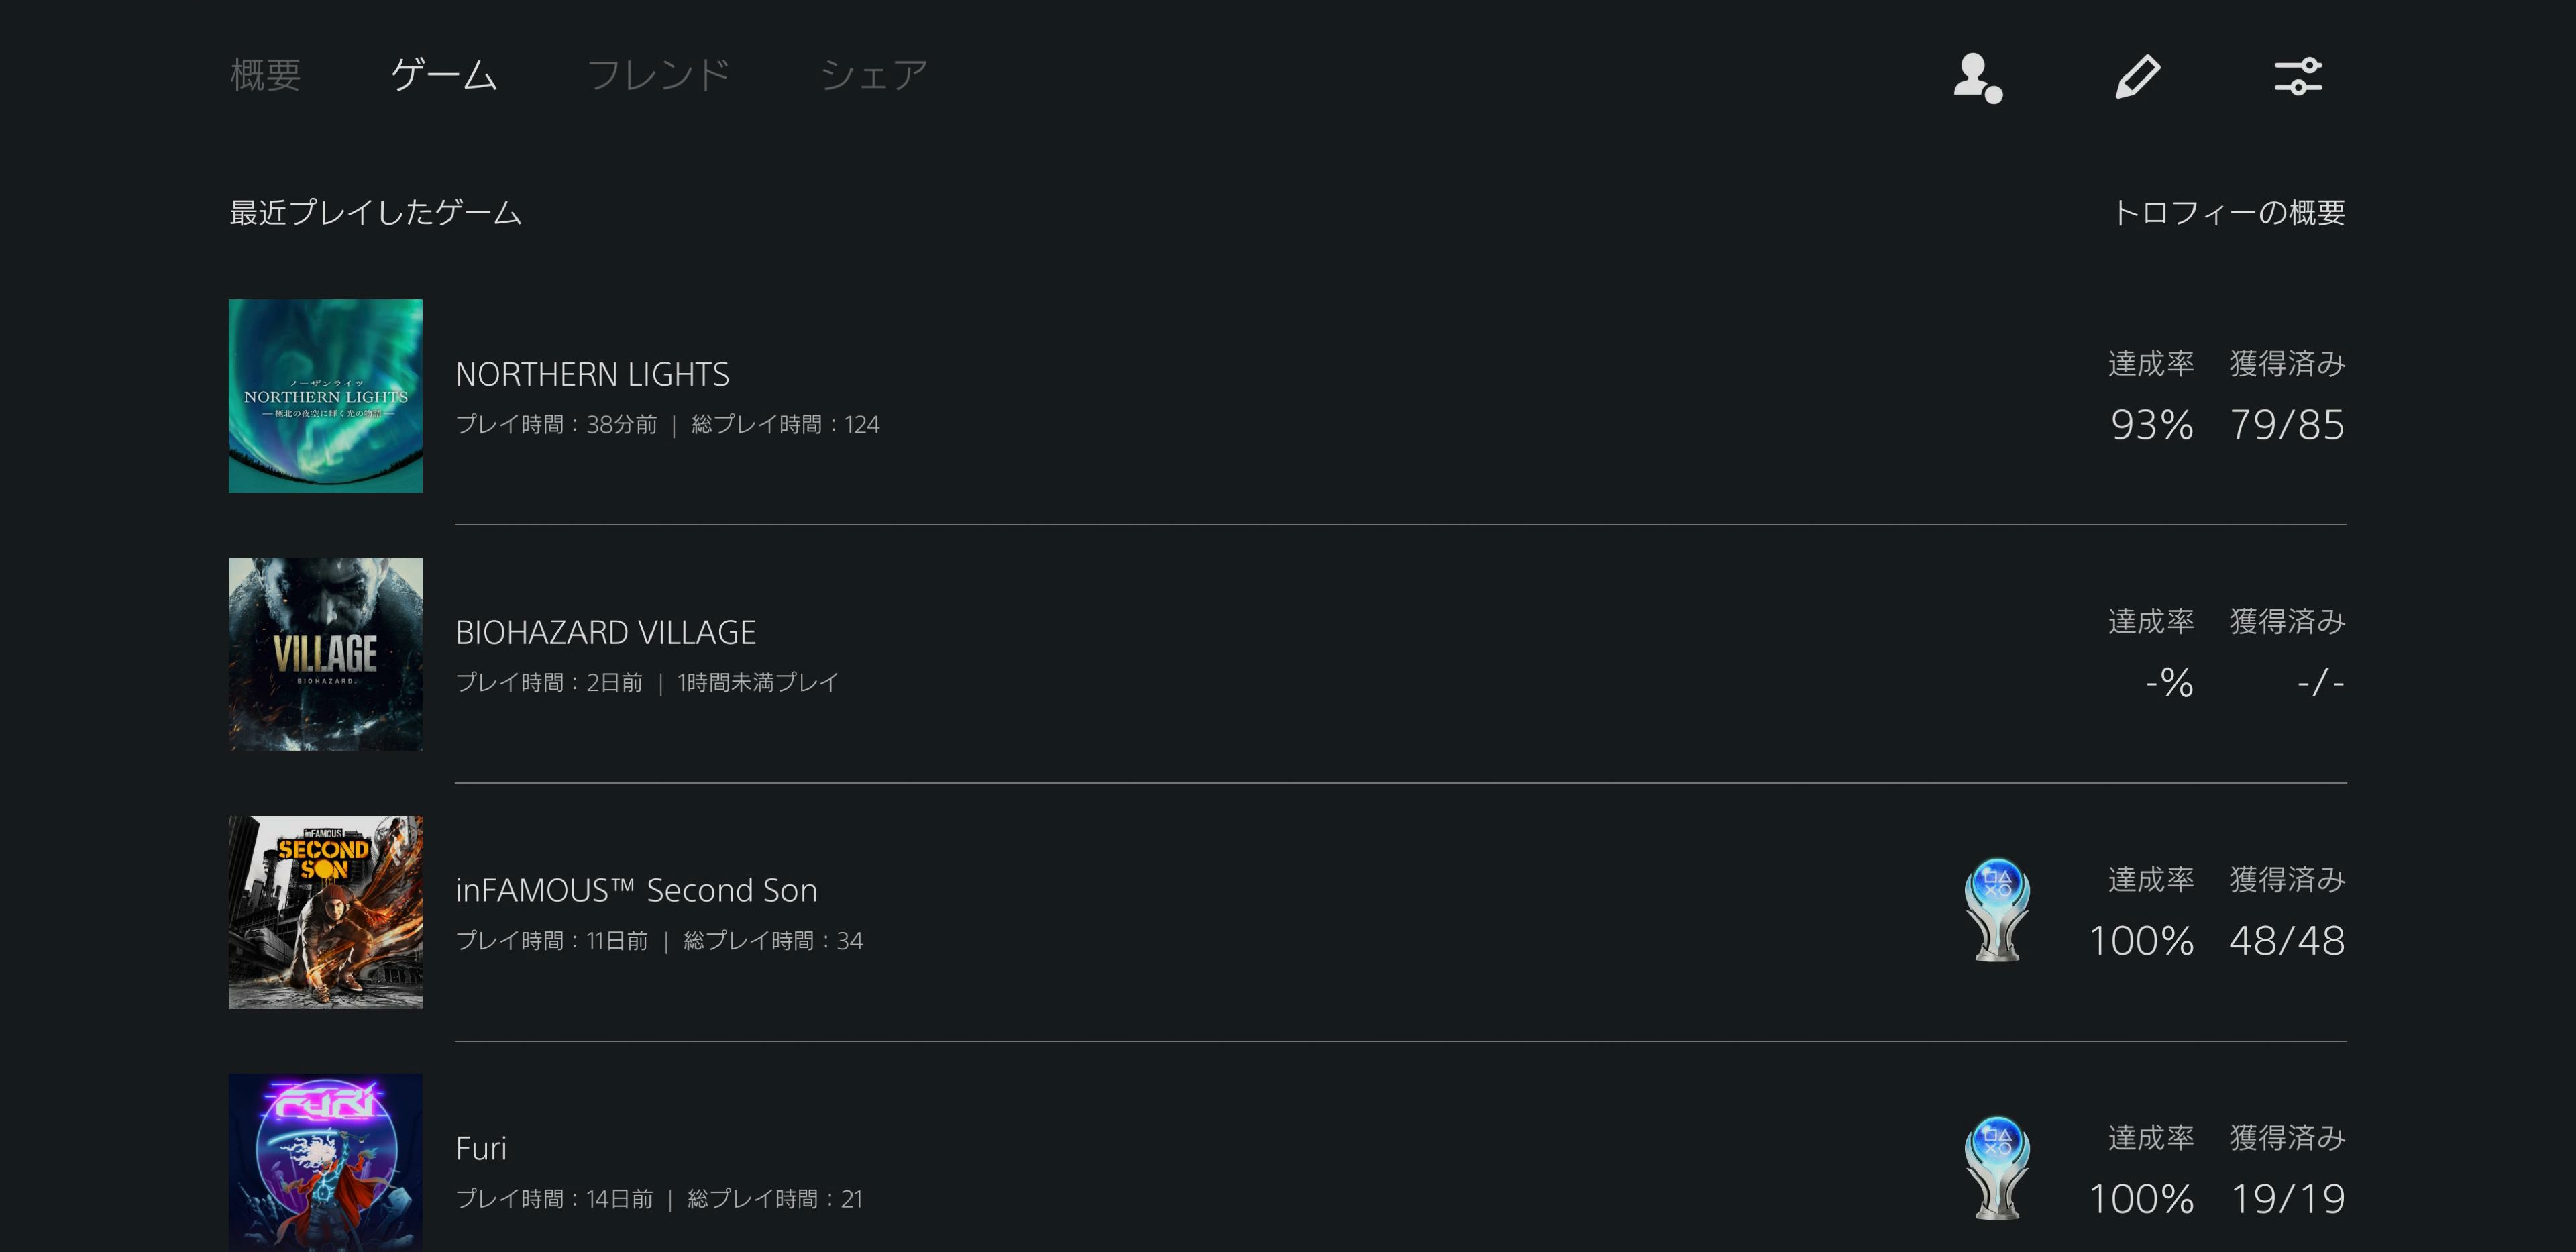Image resolution: width=2576 pixels, height=1252 pixels.
Task: Select the inFAMOUS Second Son cover image
Action: (325, 912)
